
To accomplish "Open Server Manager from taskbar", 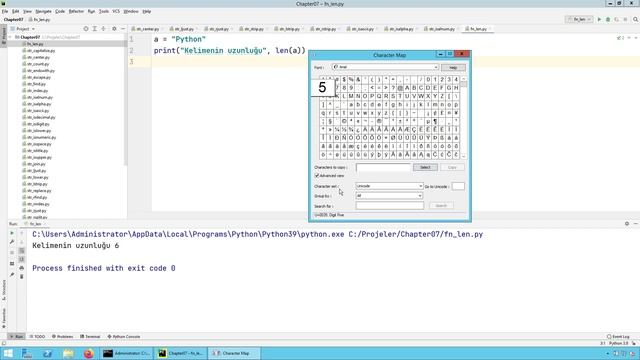I will point(27,353).
